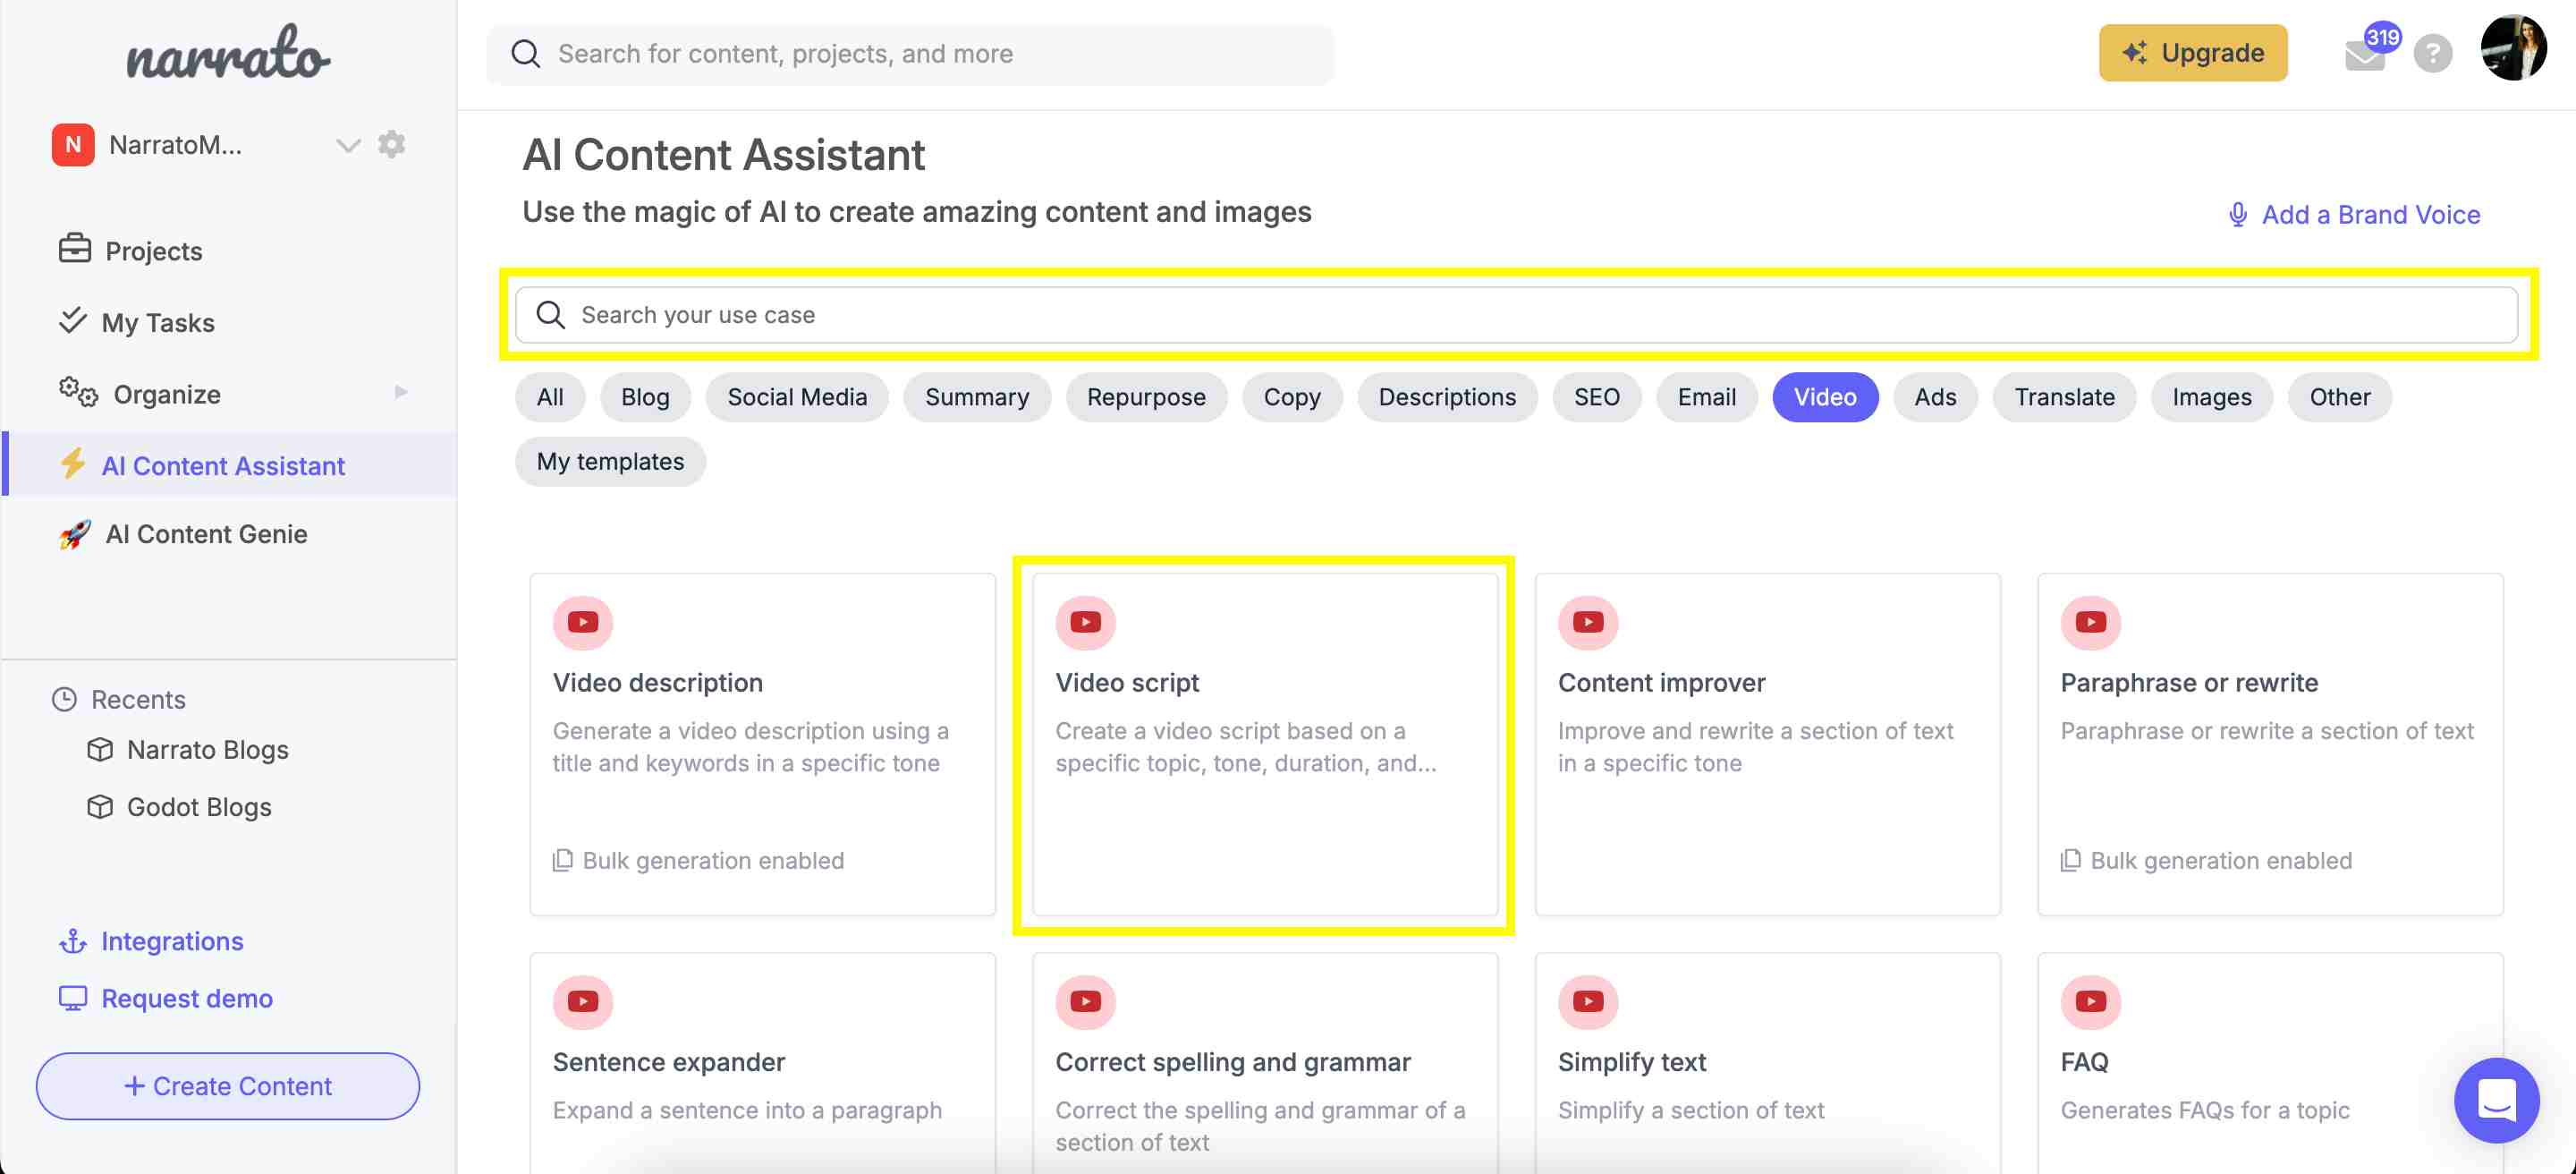Select the Blog filter tab
This screenshot has height=1174, width=2576.
click(x=645, y=397)
